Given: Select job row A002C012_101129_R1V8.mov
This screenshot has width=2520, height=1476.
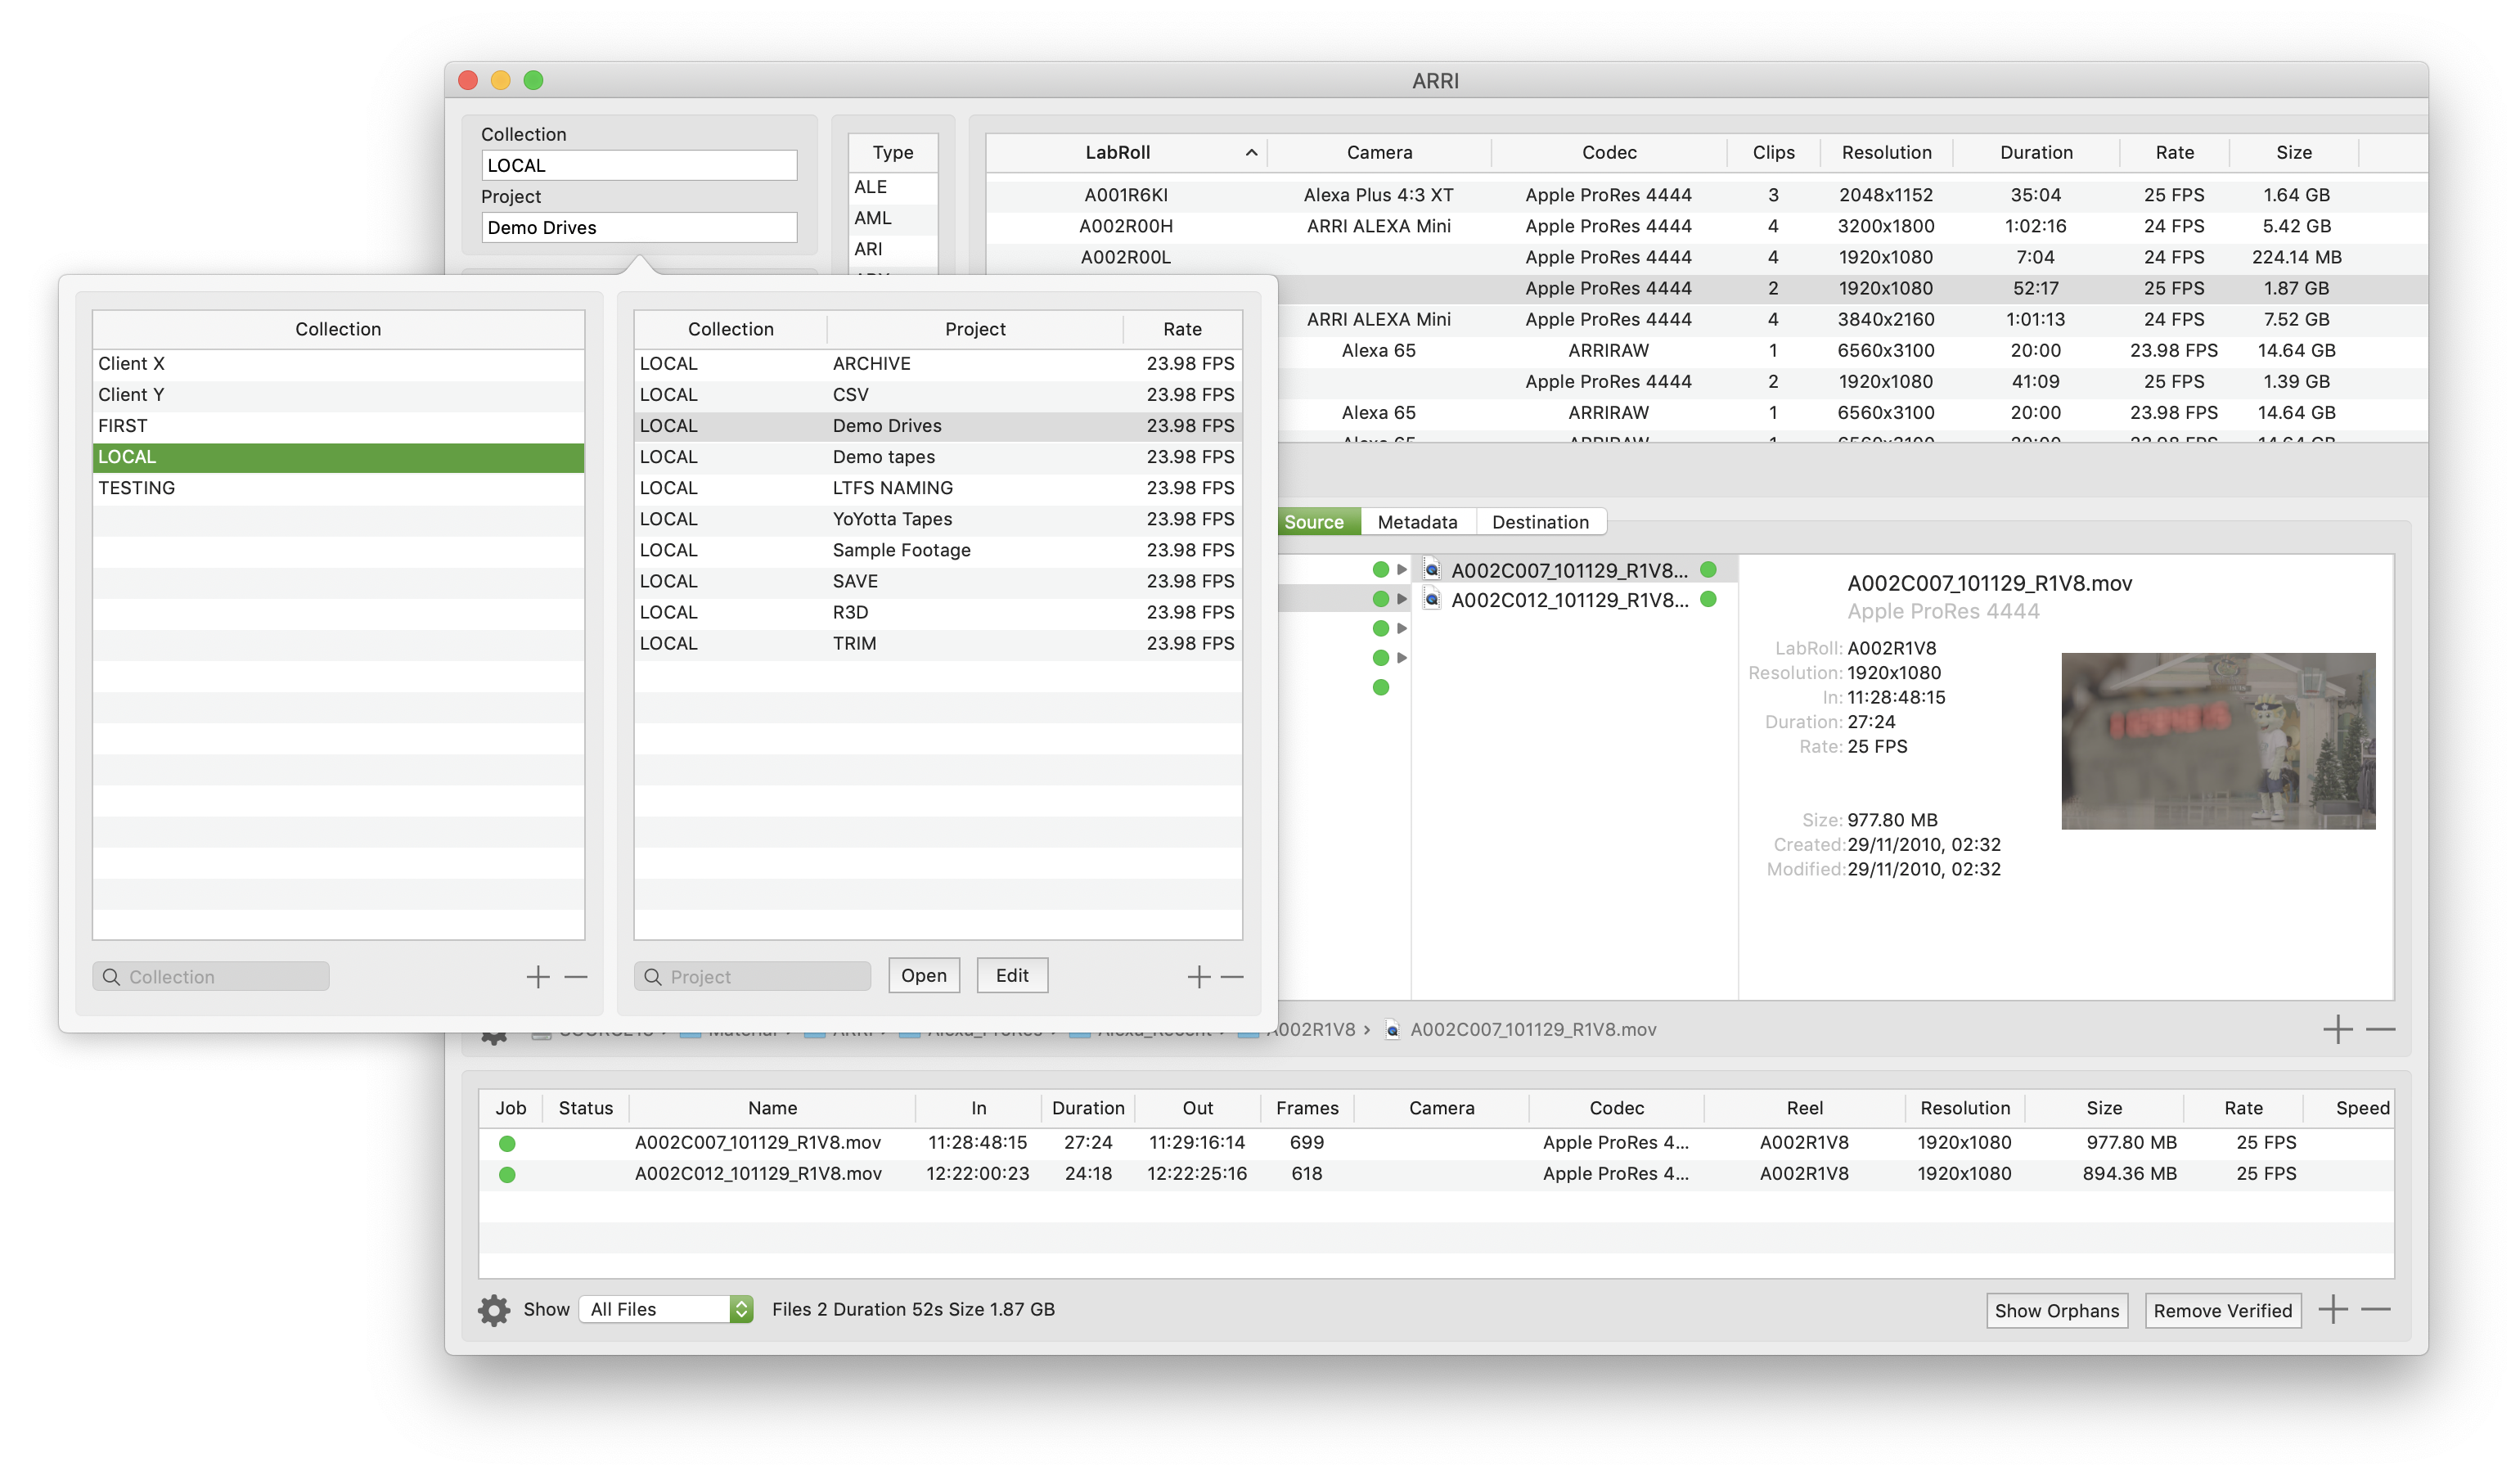Looking at the screenshot, I should click(1436, 1174).
